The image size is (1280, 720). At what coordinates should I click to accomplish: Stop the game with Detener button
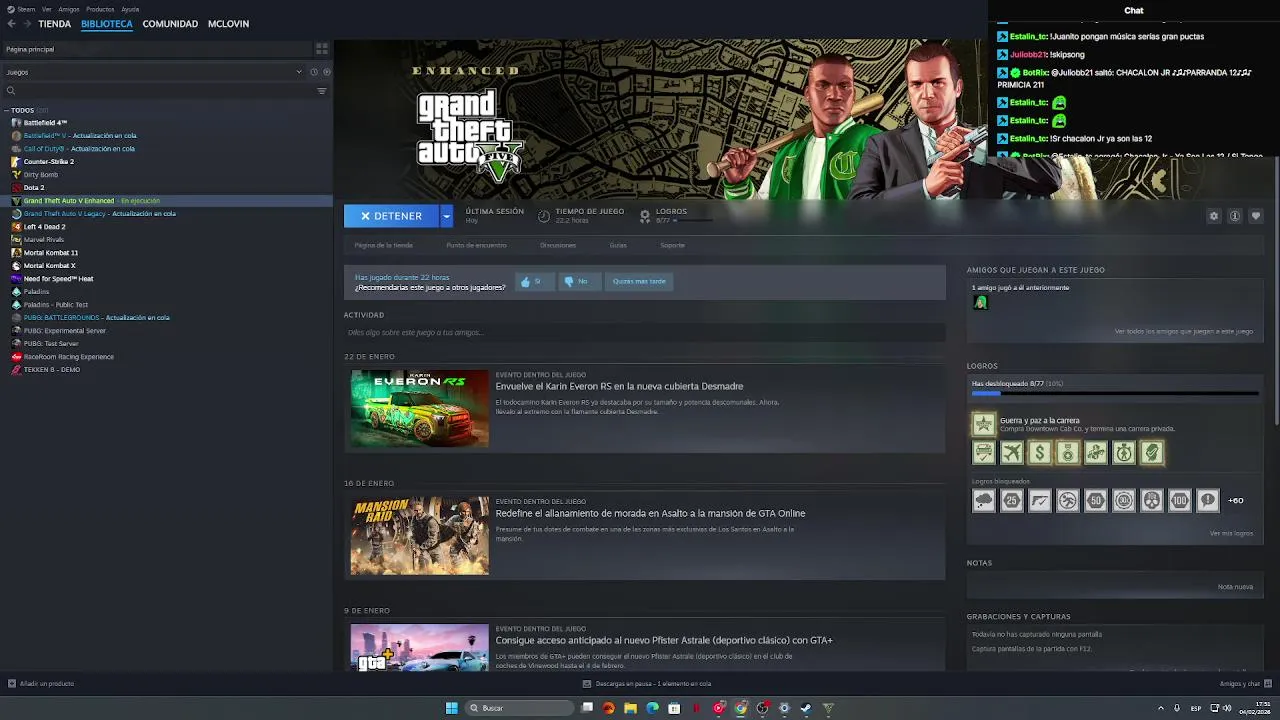(392, 216)
